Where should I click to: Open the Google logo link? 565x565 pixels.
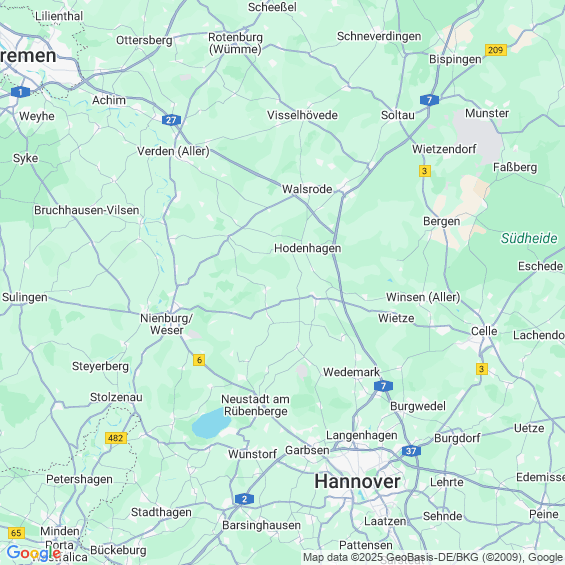33,553
